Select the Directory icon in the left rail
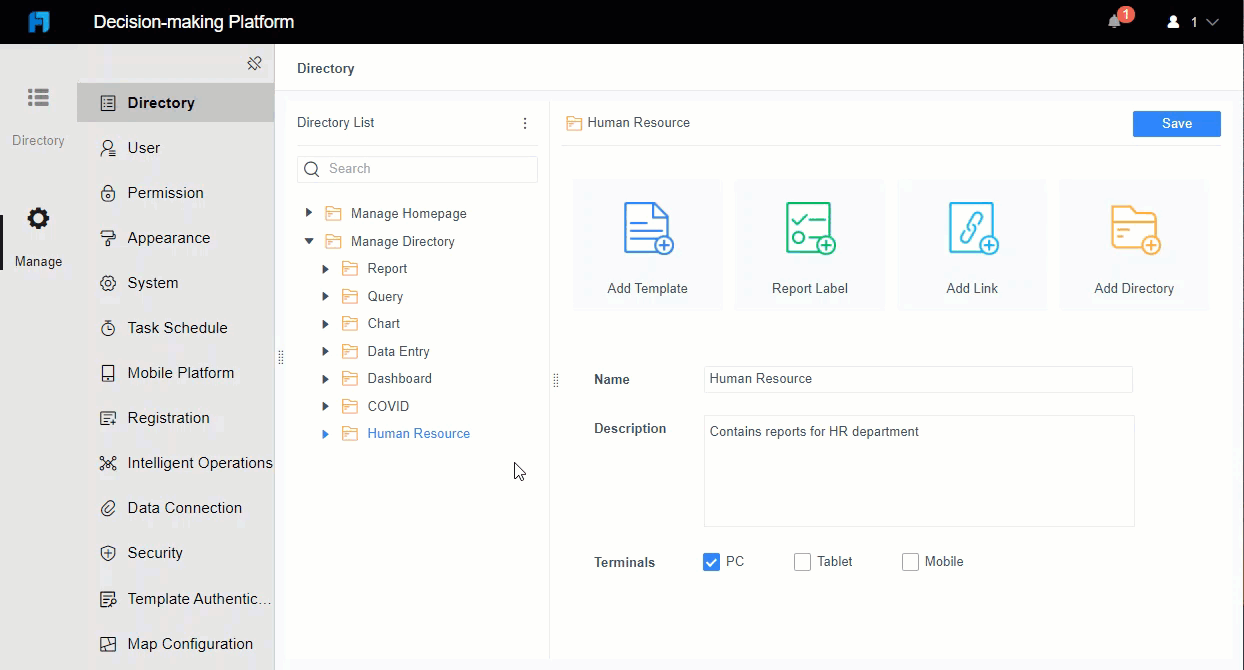This screenshot has height=670, width=1244. tap(38, 97)
